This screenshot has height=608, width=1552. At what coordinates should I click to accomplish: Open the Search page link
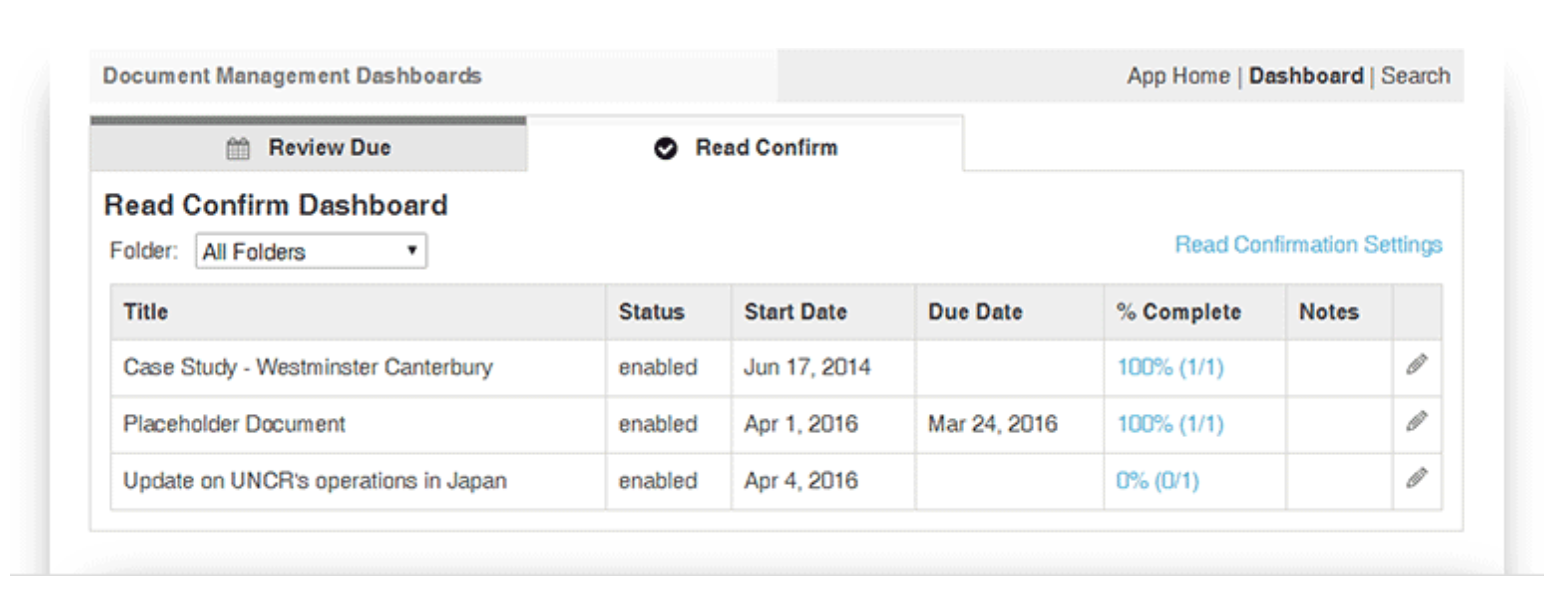click(1415, 76)
